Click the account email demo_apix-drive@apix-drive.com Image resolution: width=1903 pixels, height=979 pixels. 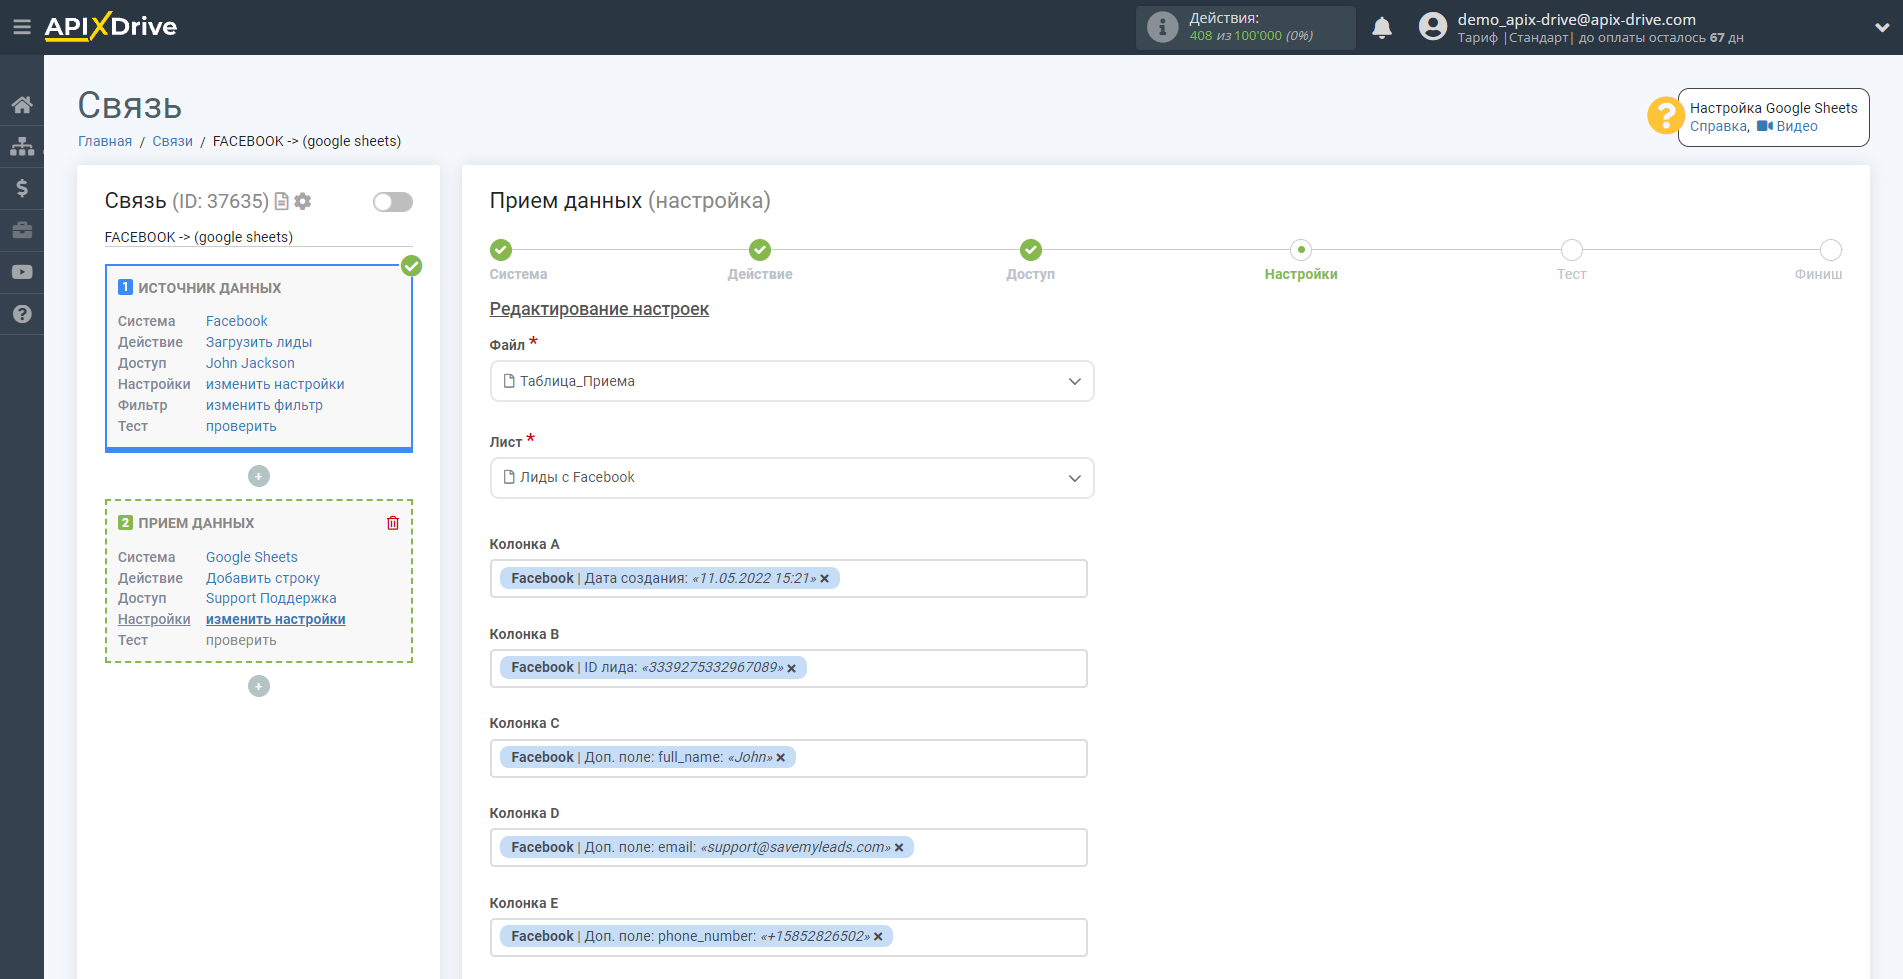pyautogui.click(x=1576, y=19)
